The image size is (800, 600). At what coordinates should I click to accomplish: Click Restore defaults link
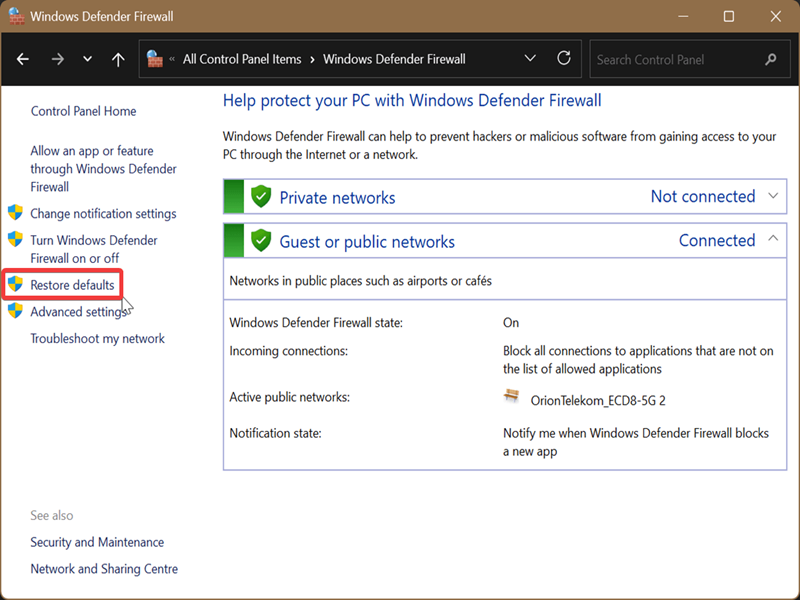pyautogui.click(x=72, y=285)
